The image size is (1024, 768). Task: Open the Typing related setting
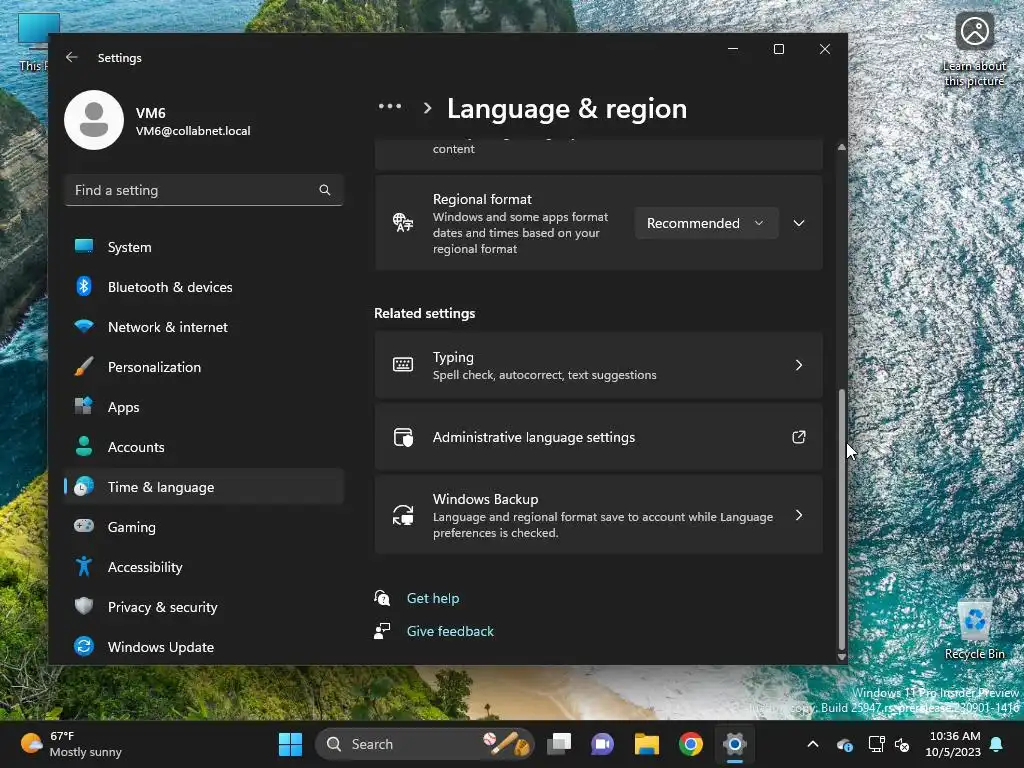coord(598,365)
